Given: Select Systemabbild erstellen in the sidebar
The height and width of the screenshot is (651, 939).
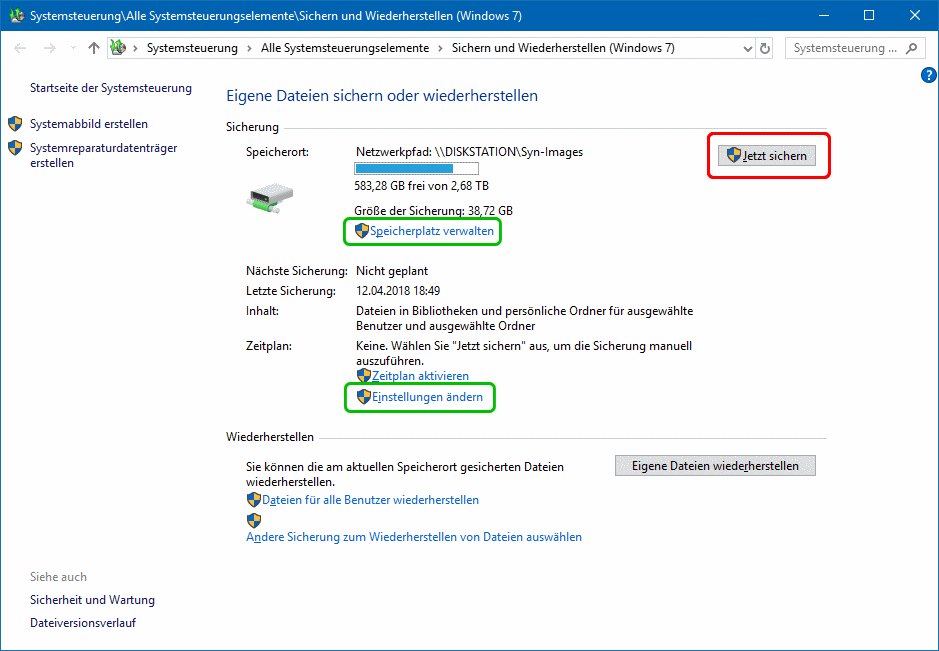Looking at the screenshot, I should click(x=89, y=124).
